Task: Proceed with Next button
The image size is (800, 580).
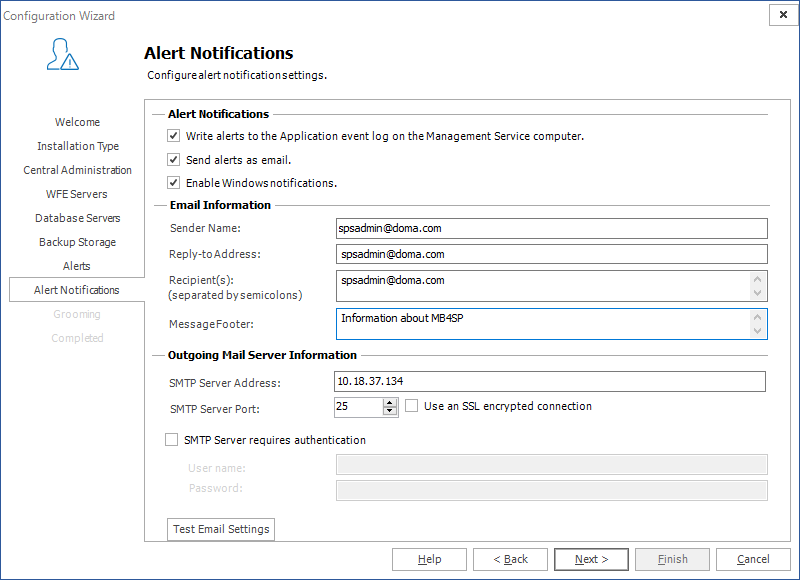Action: 591,559
